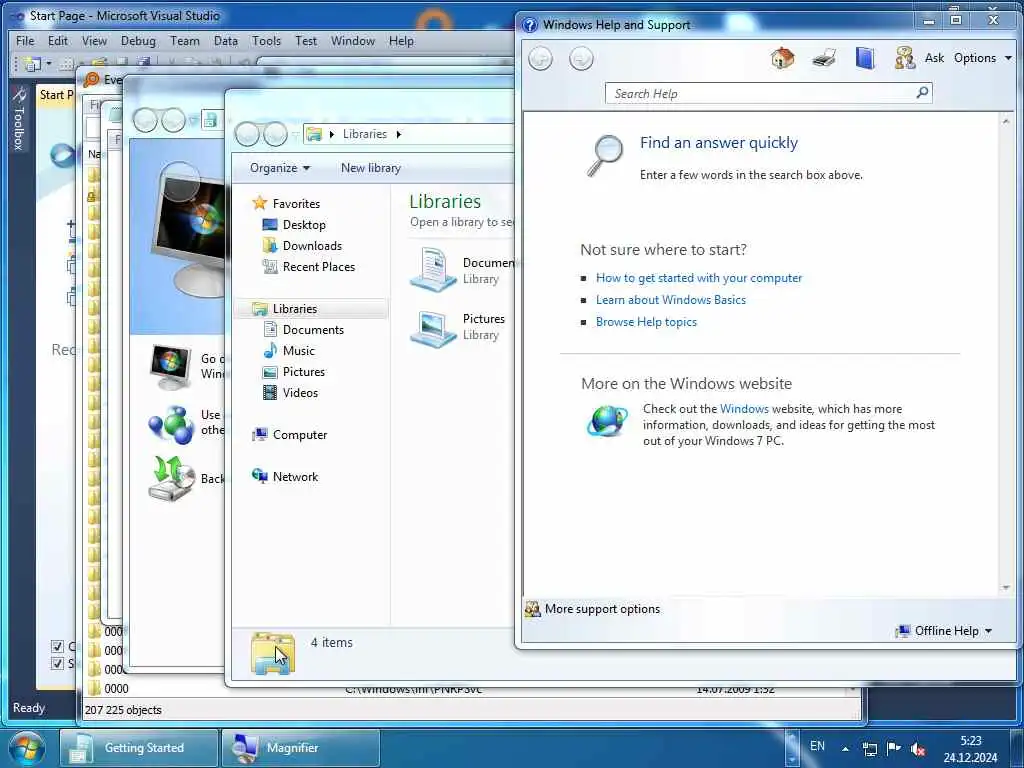Click the muted volume tray icon
The image size is (1024, 768).
[x=918, y=749]
